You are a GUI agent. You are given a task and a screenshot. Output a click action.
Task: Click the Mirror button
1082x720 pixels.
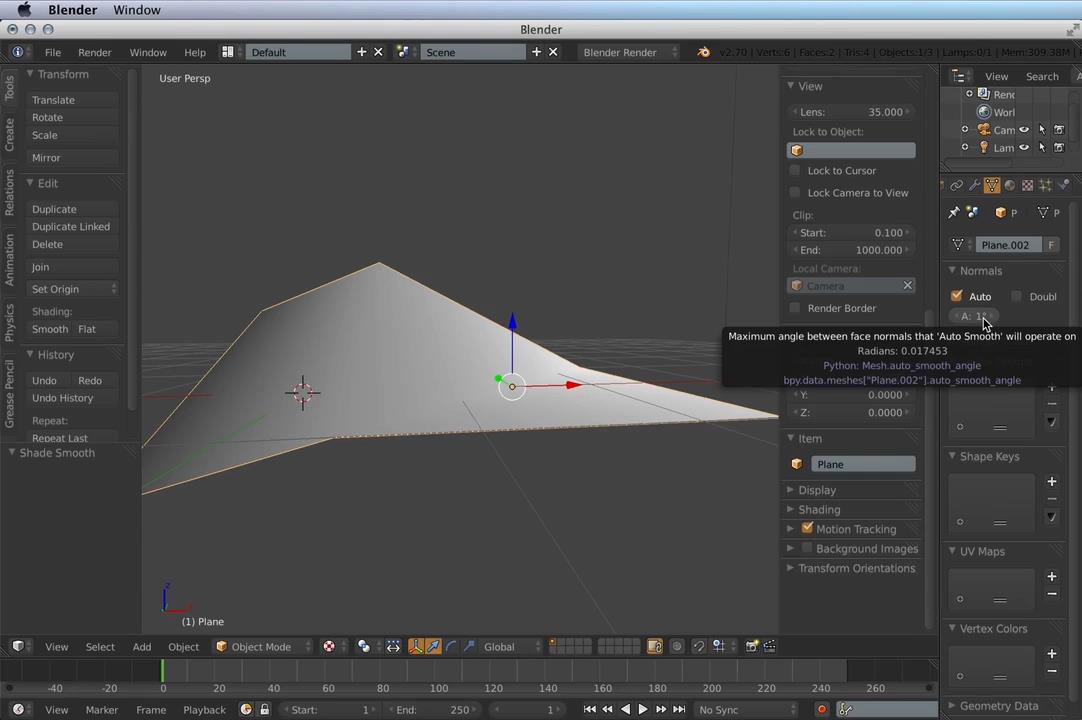pyautogui.click(x=72, y=157)
